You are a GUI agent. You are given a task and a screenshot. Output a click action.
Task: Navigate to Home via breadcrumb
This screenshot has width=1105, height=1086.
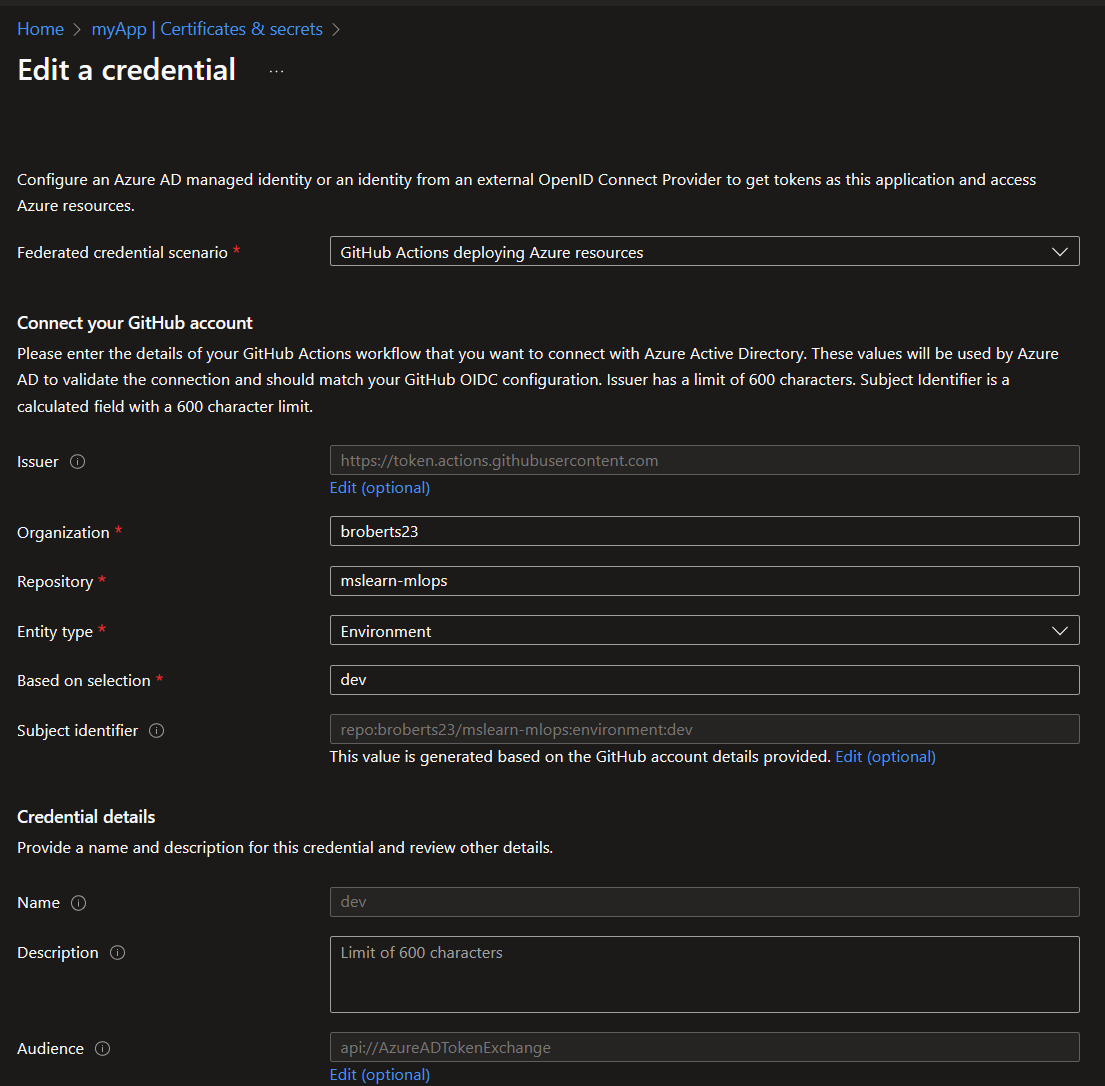[40, 29]
